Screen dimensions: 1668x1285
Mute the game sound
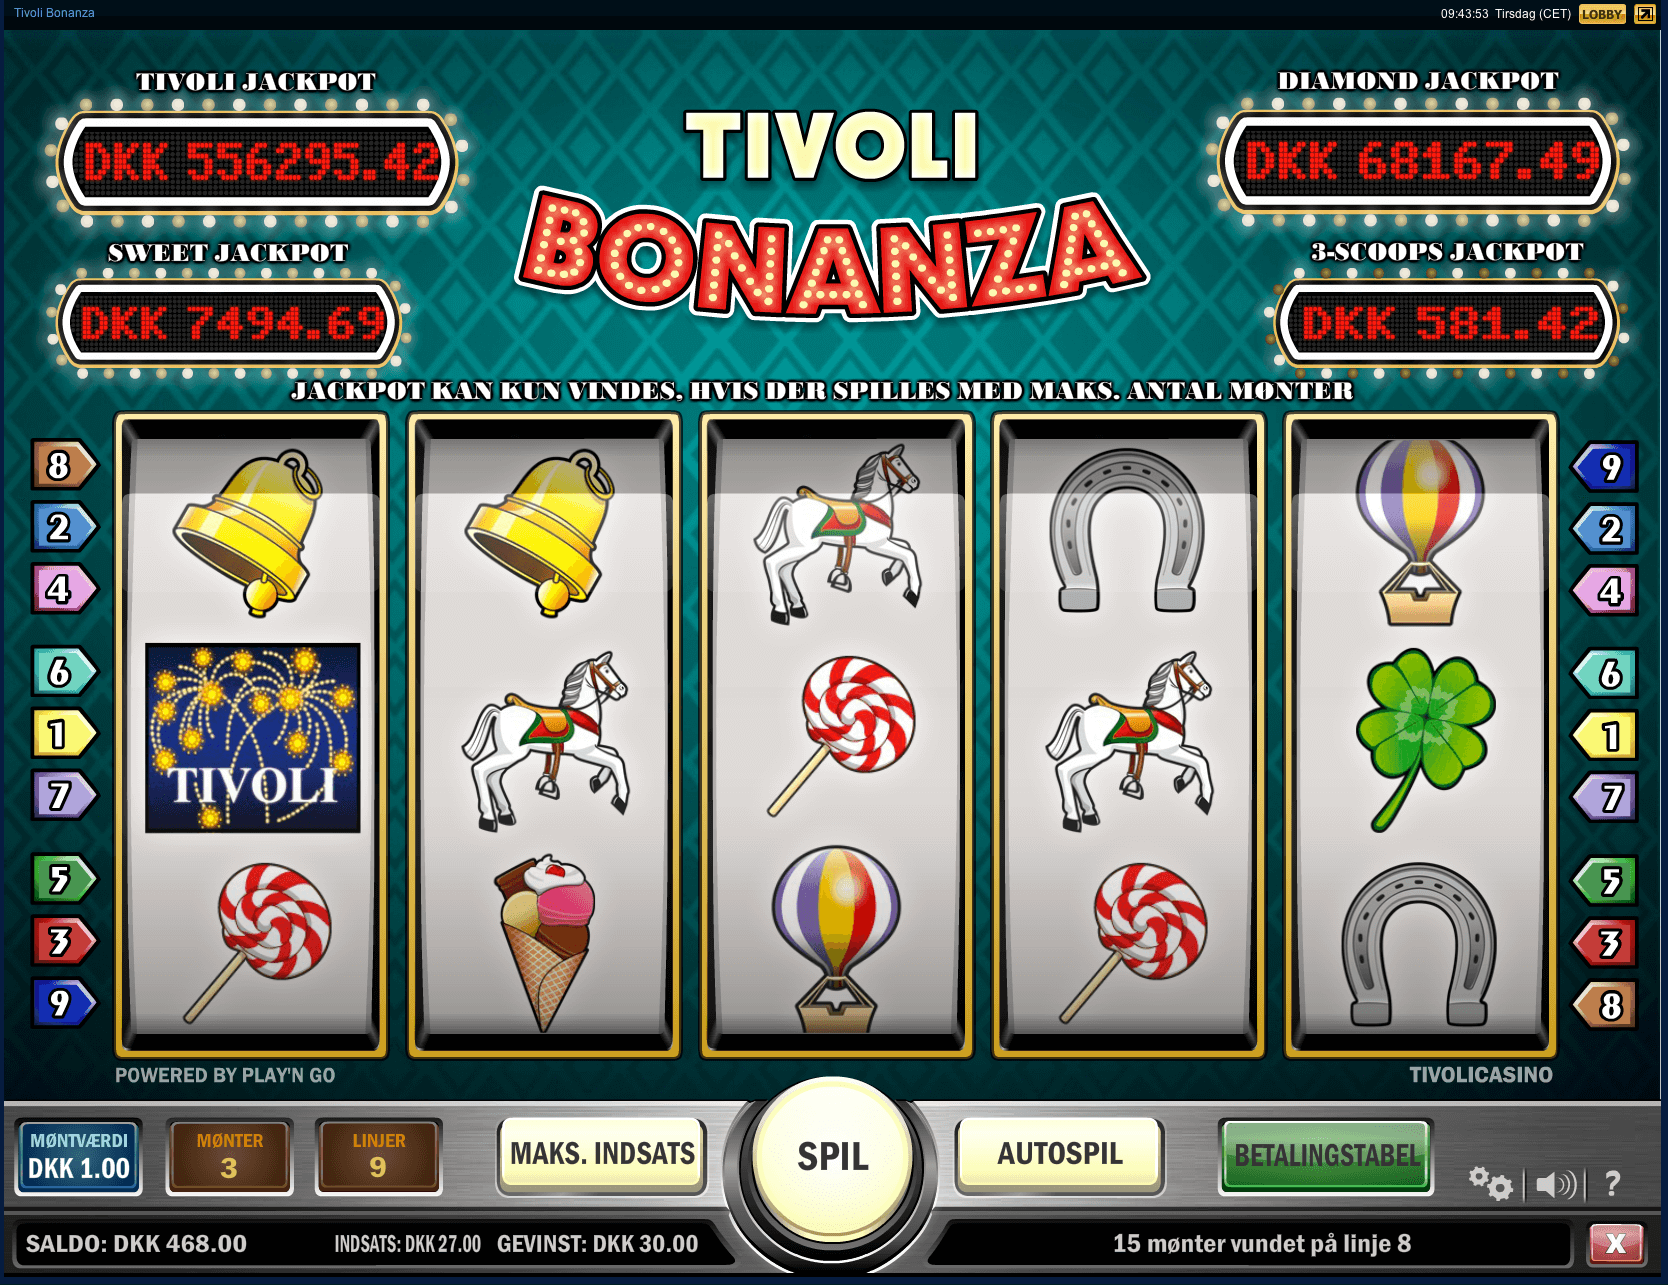(1555, 1185)
